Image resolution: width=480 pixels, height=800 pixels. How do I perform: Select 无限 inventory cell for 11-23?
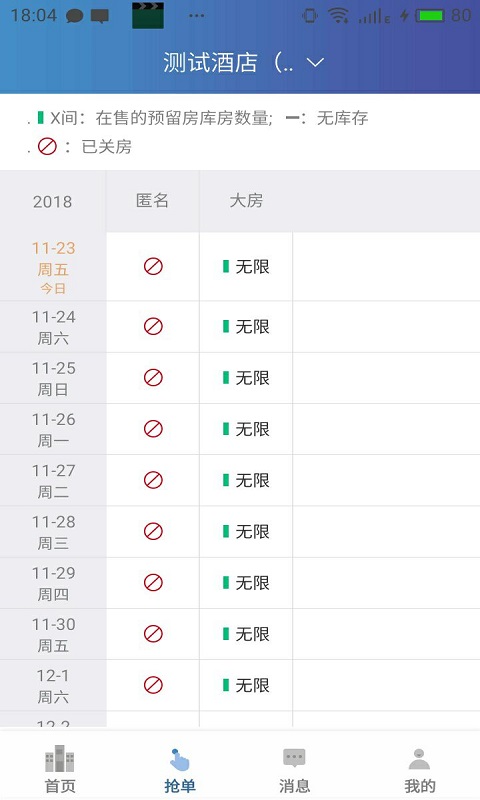[x=246, y=266]
